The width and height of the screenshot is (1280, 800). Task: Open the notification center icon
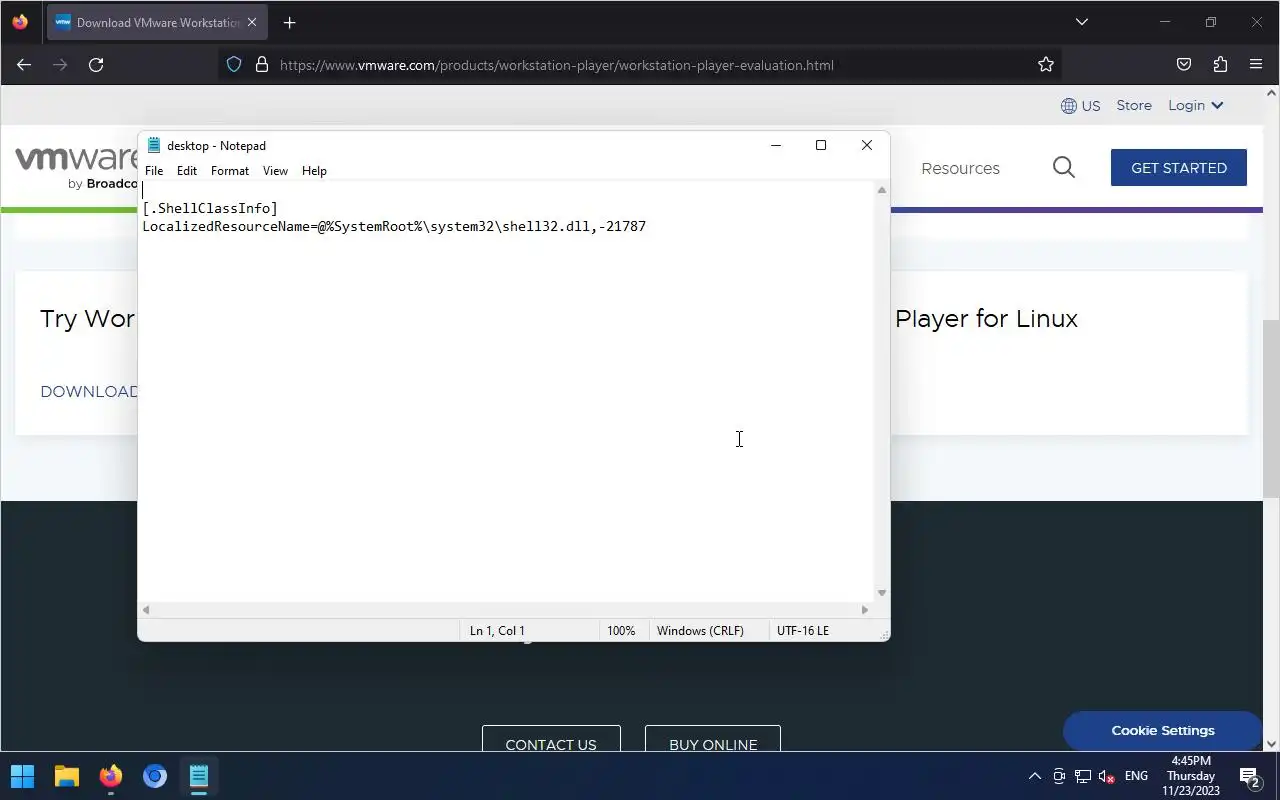(x=1250, y=776)
